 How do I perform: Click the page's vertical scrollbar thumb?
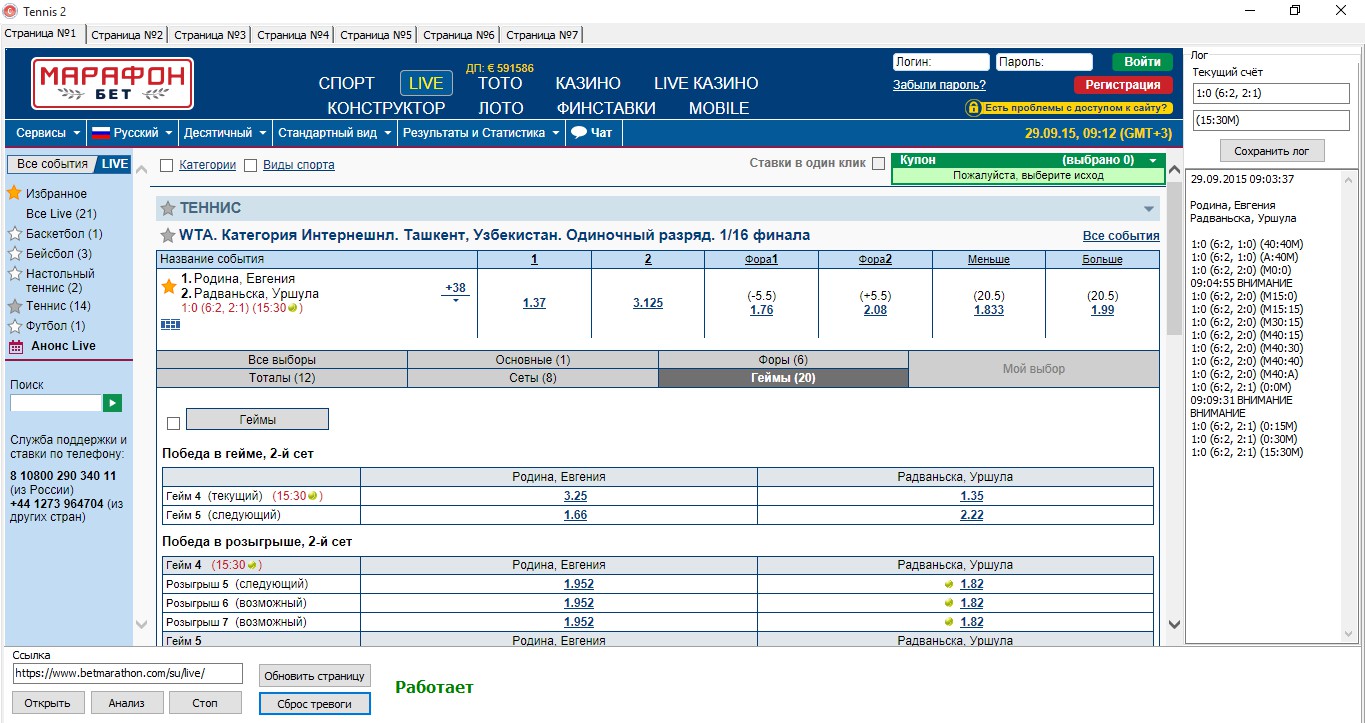1175,259
